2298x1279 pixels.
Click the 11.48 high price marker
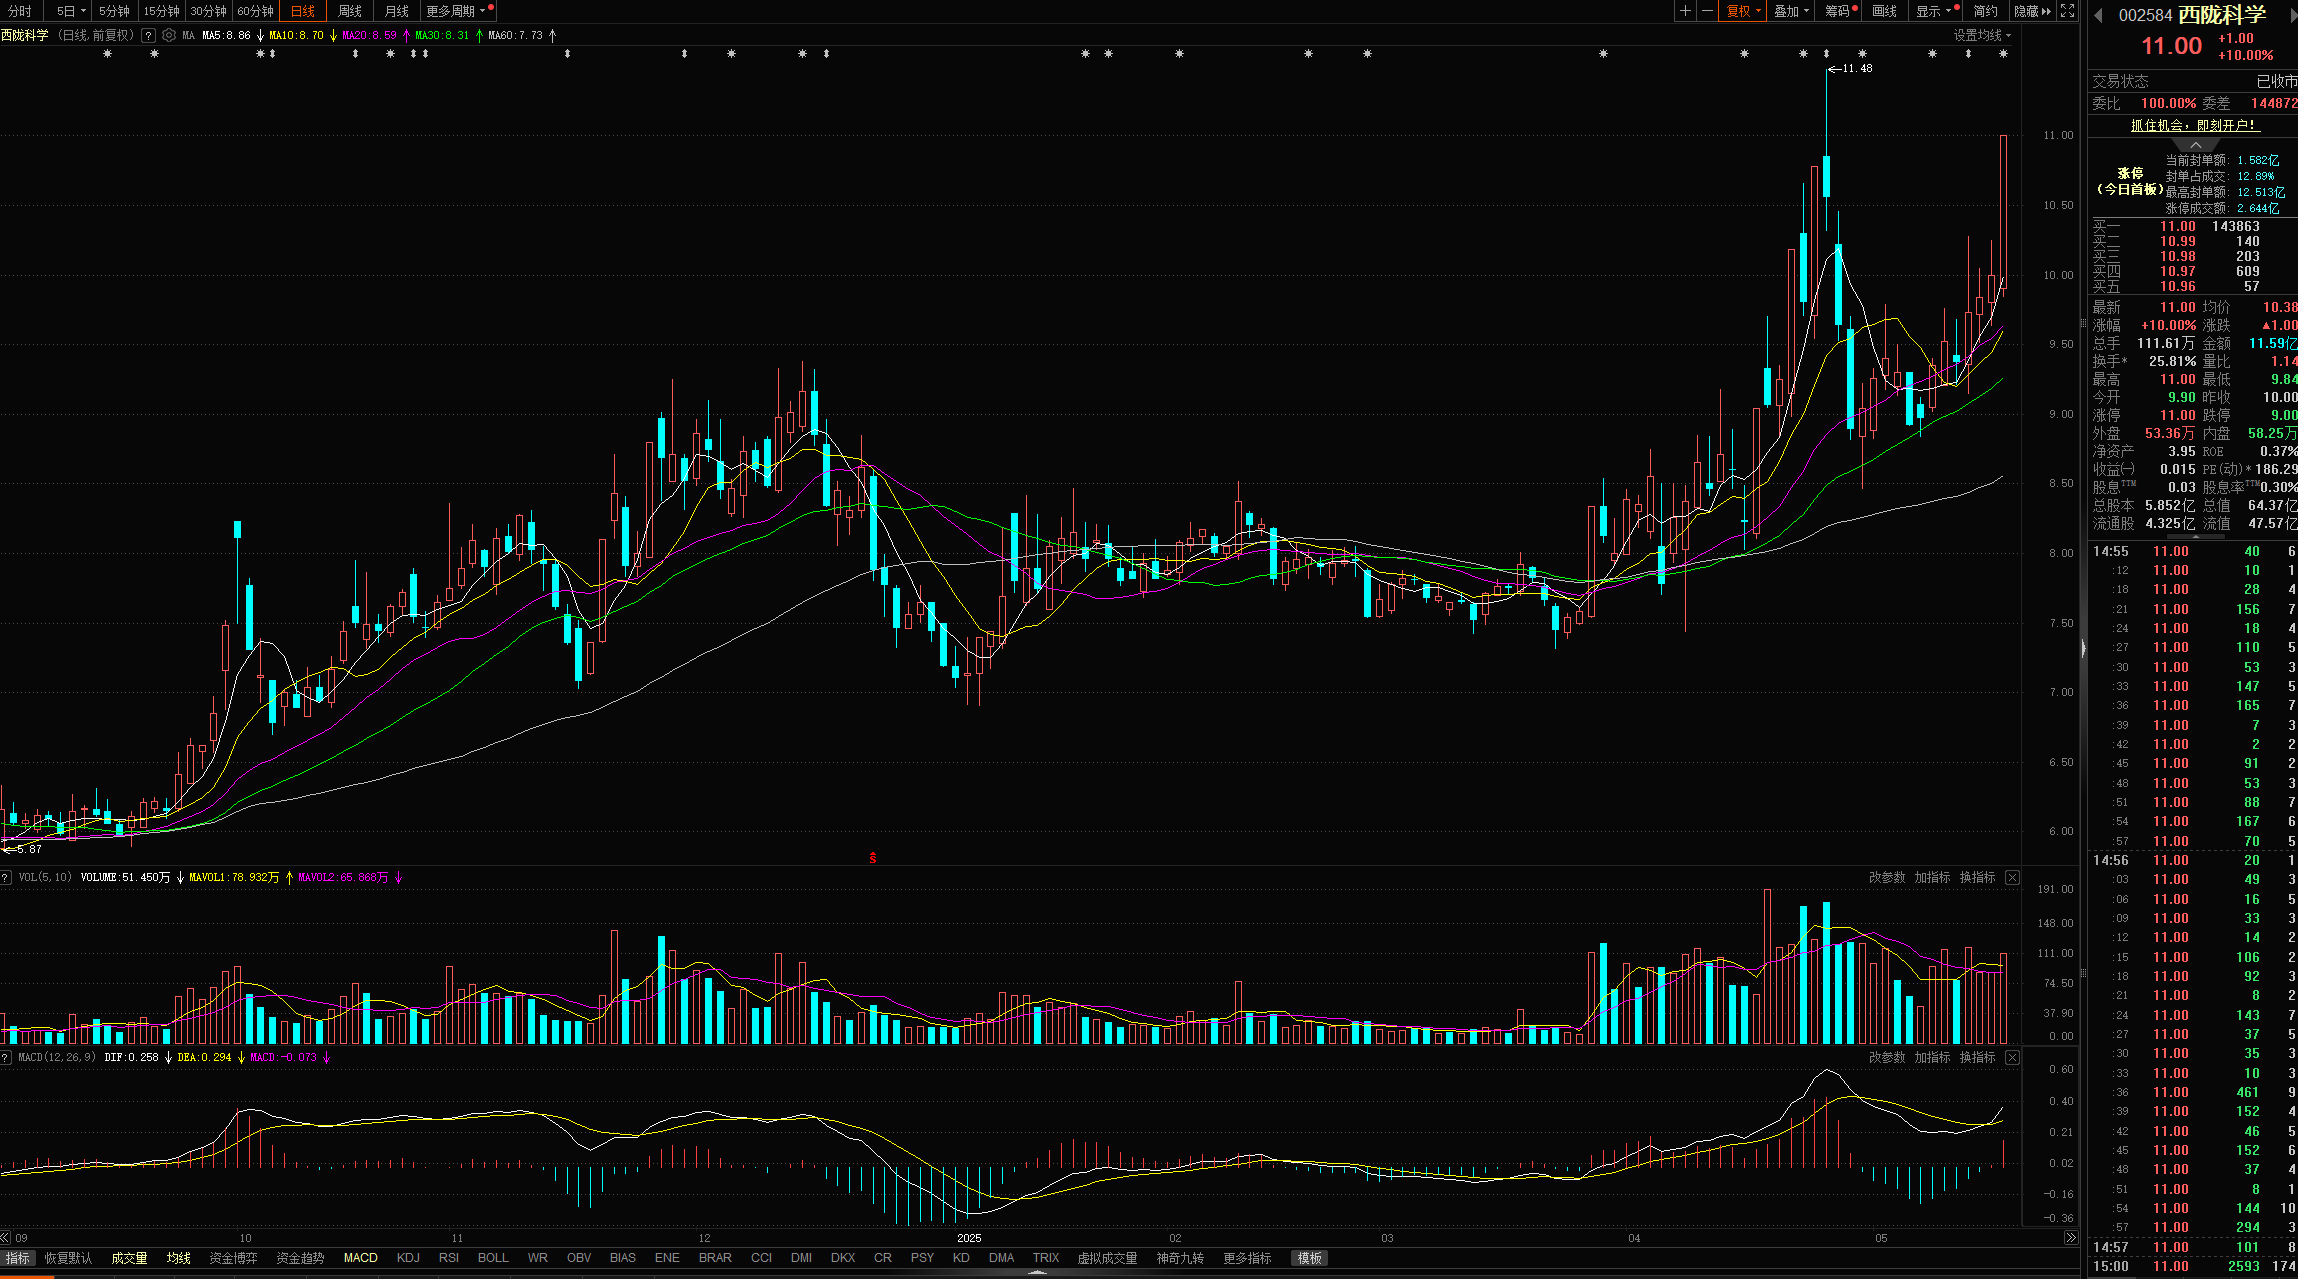pos(1855,69)
